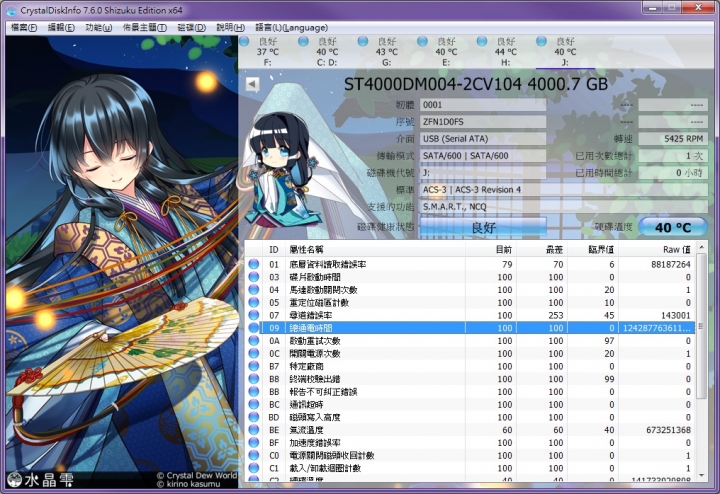Click the firmware field showing 0001
The width and height of the screenshot is (720, 494).
click(483, 105)
